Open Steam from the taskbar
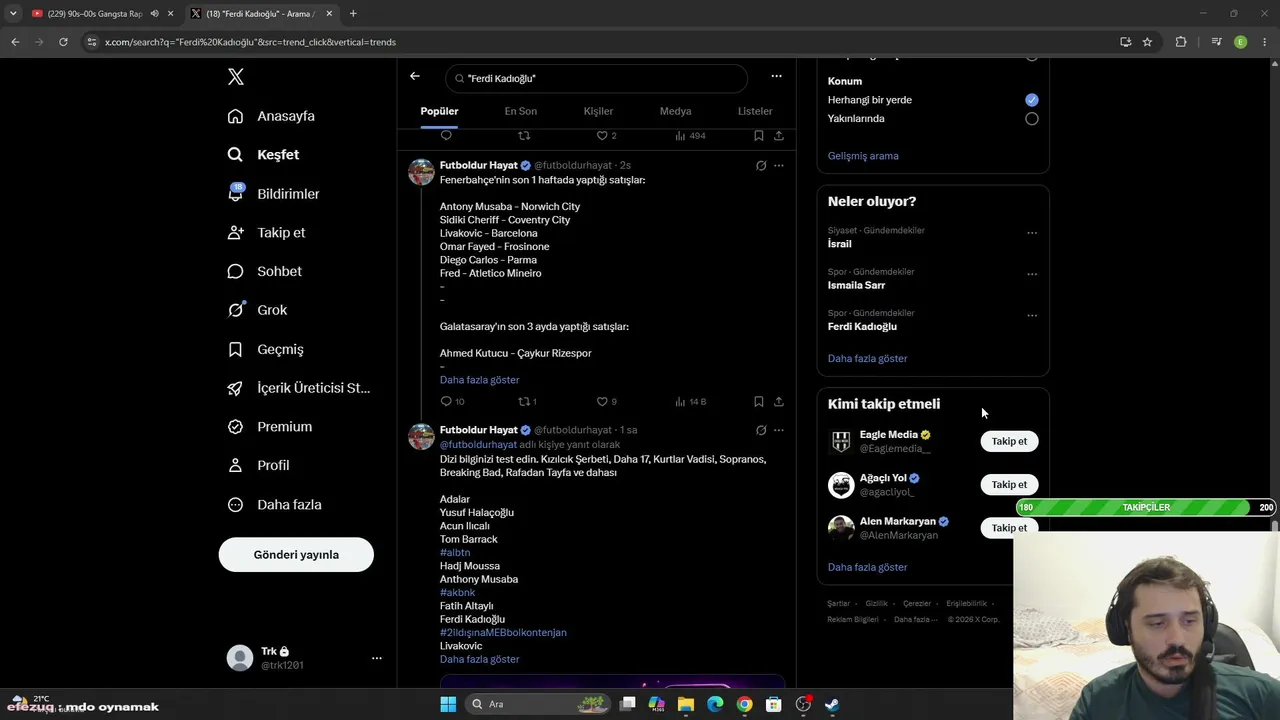The image size is (1280, 720). coord(832,704)
